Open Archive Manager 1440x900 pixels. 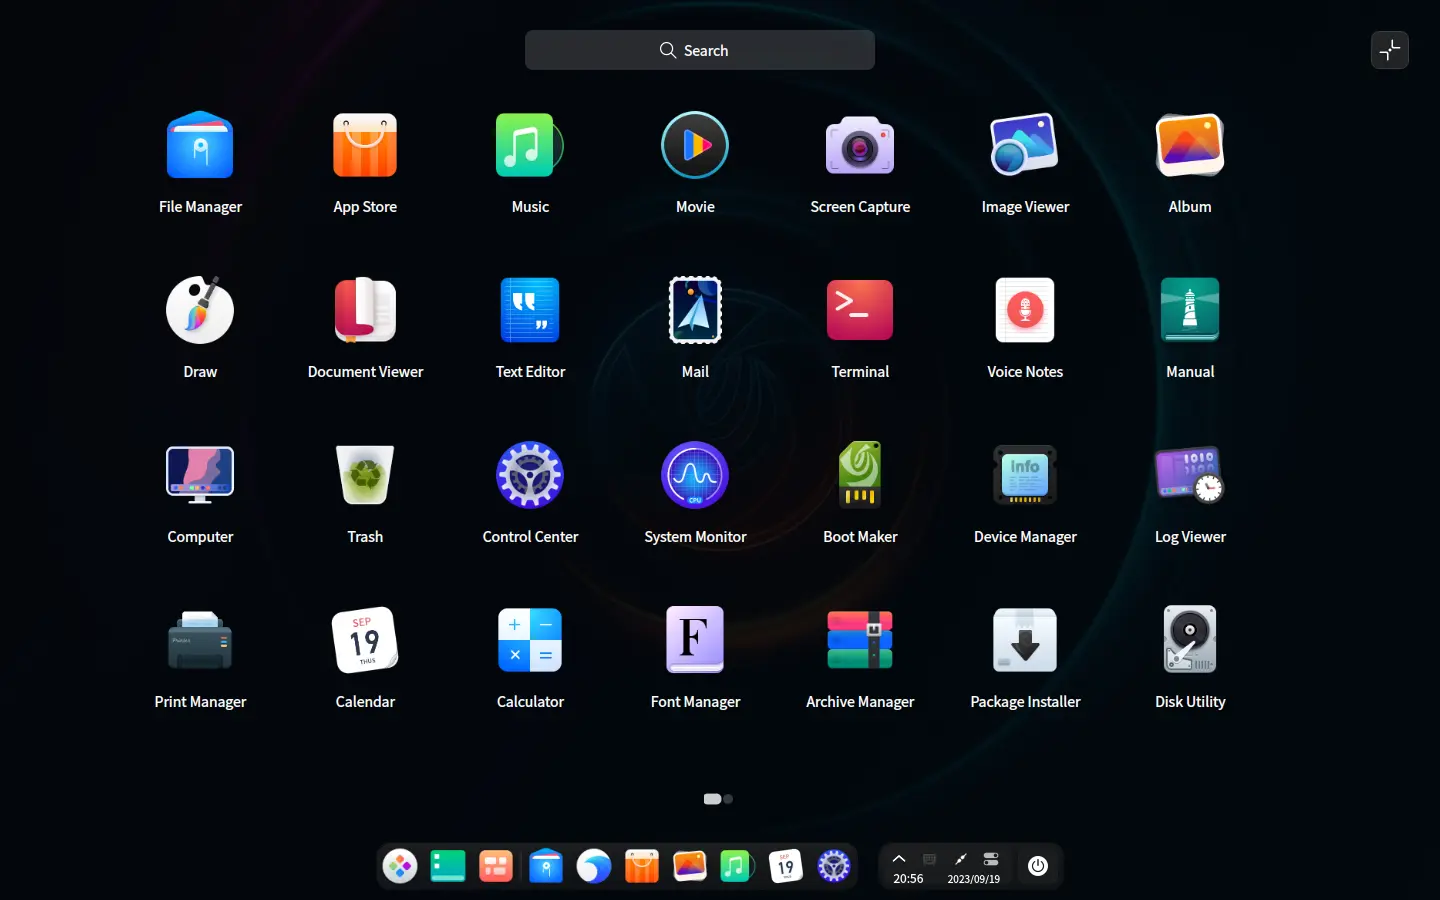(859, 641)
